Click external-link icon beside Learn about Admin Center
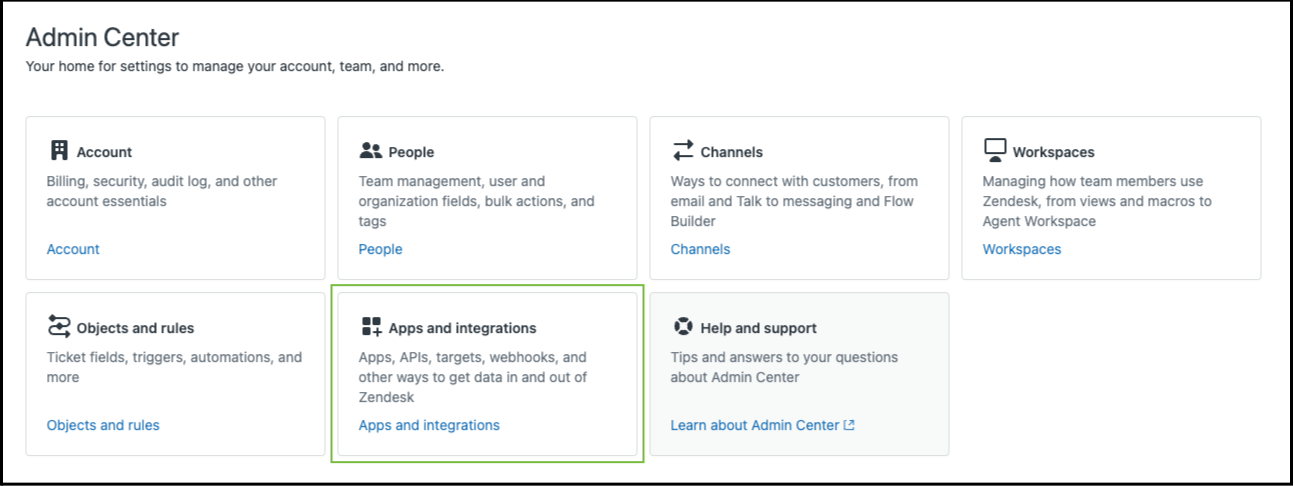The height and width of the screenshot is (486, 1294). (849, 425)
